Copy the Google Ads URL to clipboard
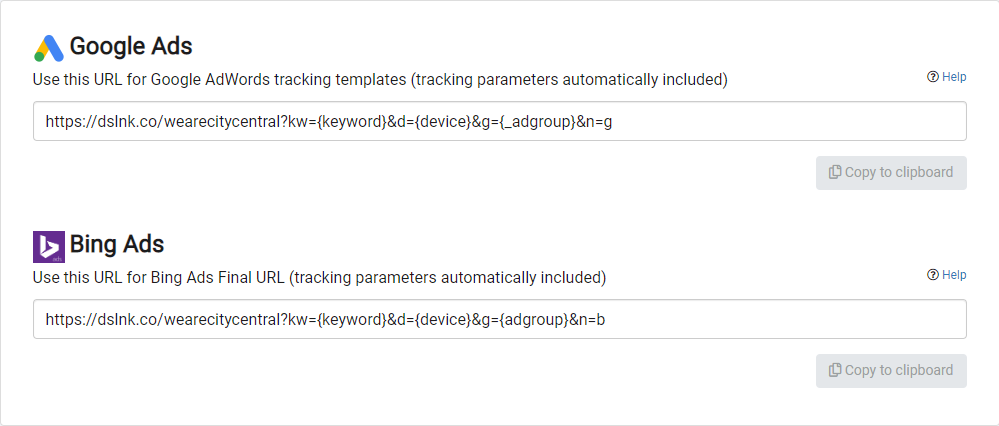This screenshot has height=426, width=999. point(891,173)
